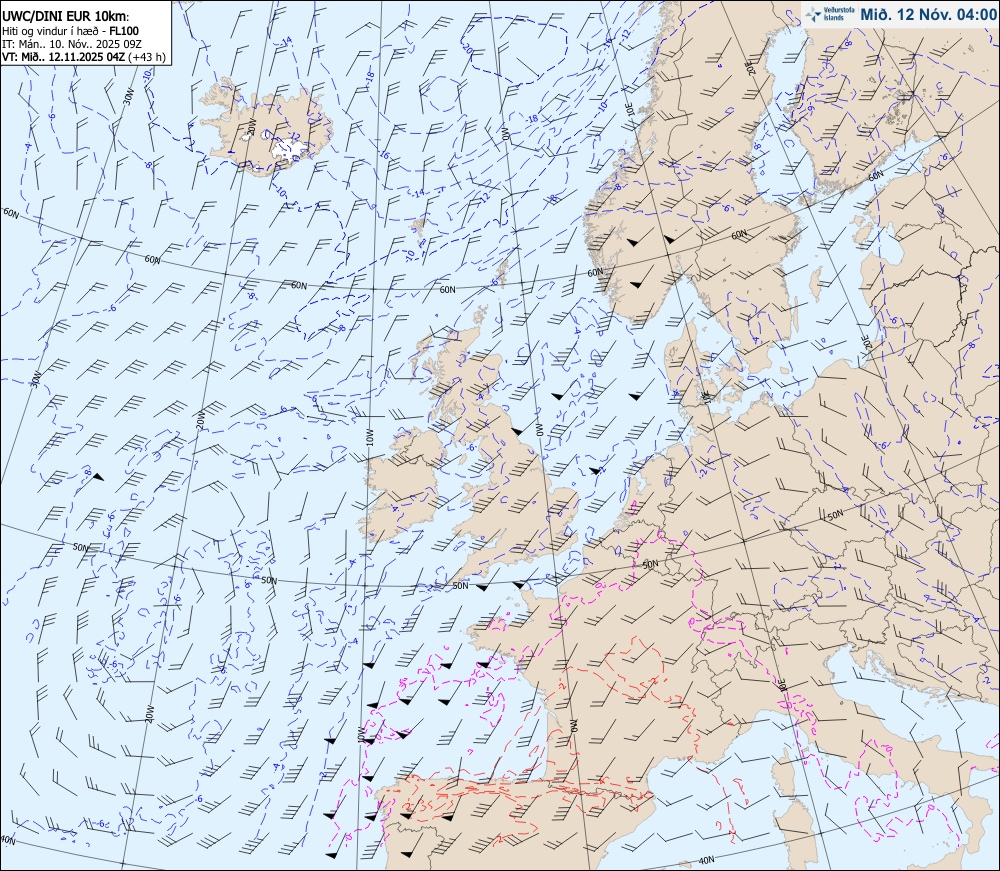Image resolution: width=1000 pixels, height=871 pixels.
Task: Click the '-14' contour label north of the Faroes
Action: (x=418, y=193)
